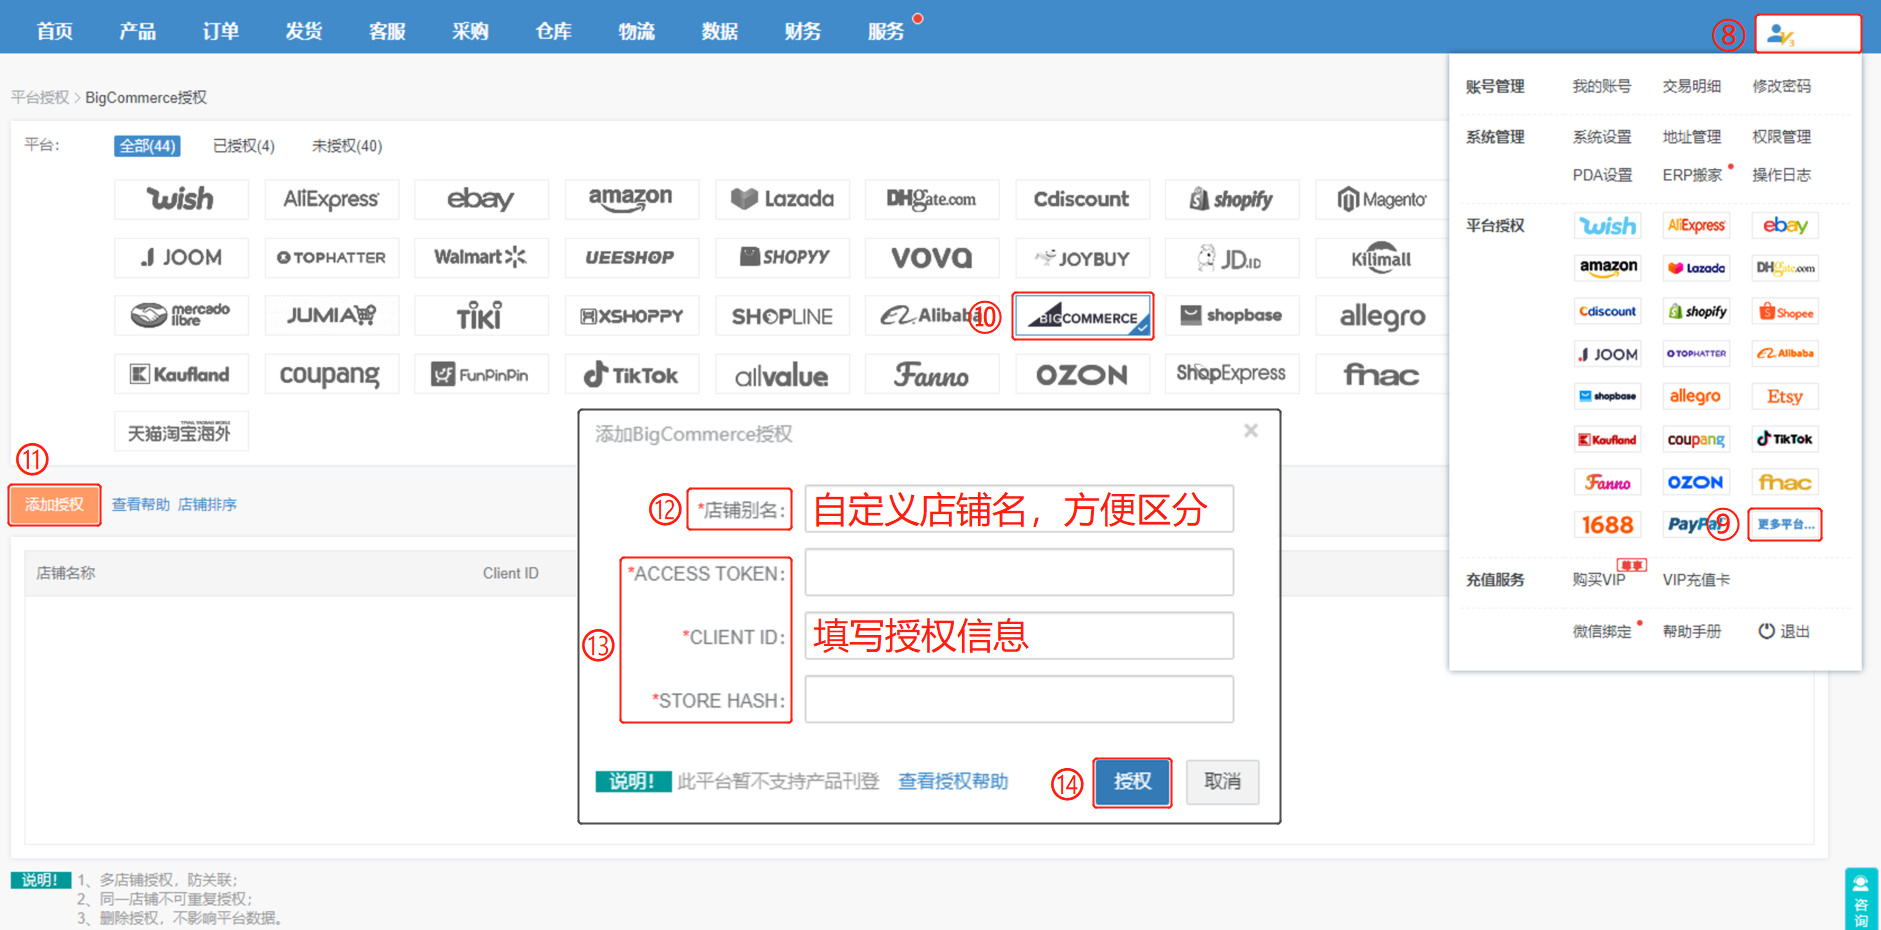Click the user account icon at top right
The image size is (1881, 930).
1781,35
